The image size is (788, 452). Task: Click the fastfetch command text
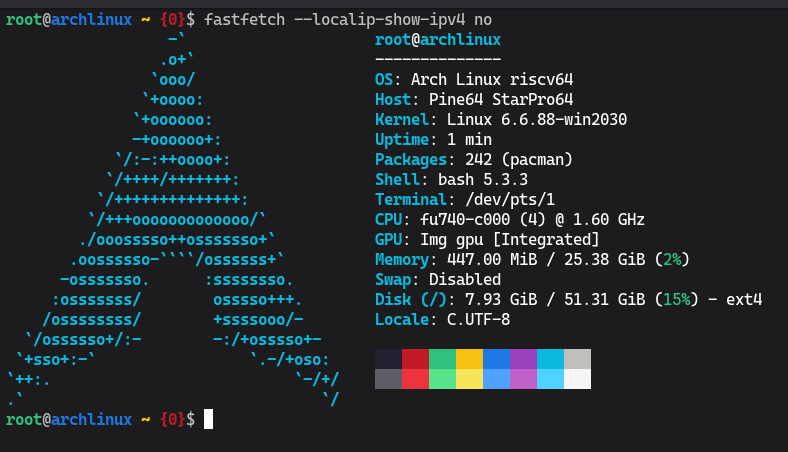tap(348, 20)
